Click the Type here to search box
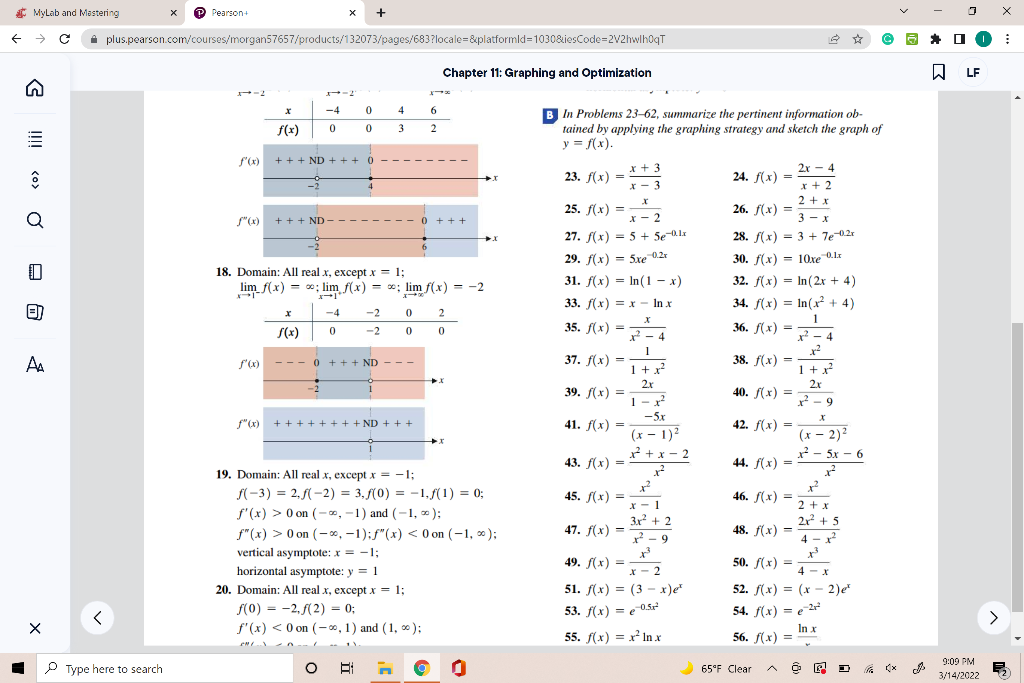This screenshot has height=683, width=1024. point(165,668)
